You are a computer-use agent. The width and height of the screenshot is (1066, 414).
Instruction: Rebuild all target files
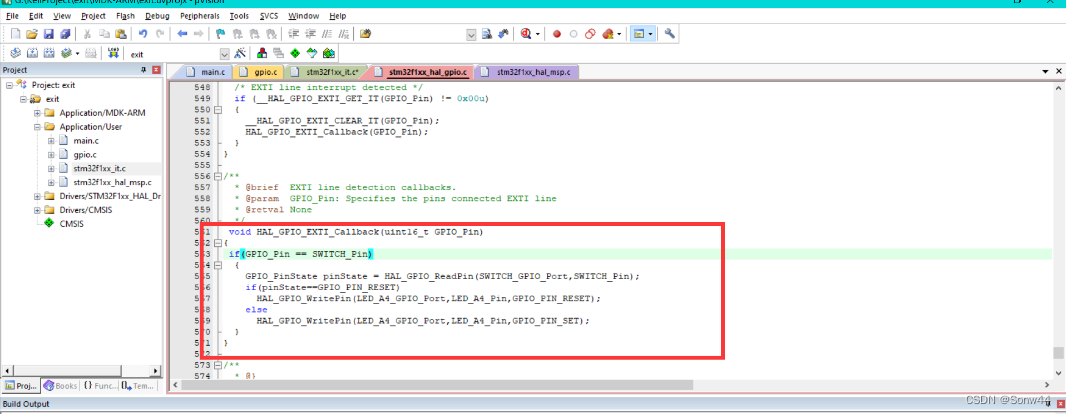[x=49, y=53]
